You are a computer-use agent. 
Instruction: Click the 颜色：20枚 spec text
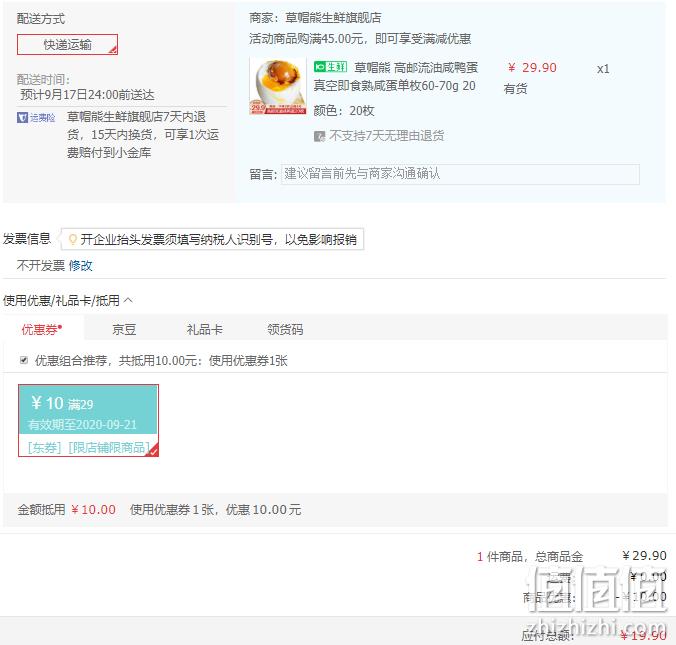pyautogui.click(x=344, y=111)
